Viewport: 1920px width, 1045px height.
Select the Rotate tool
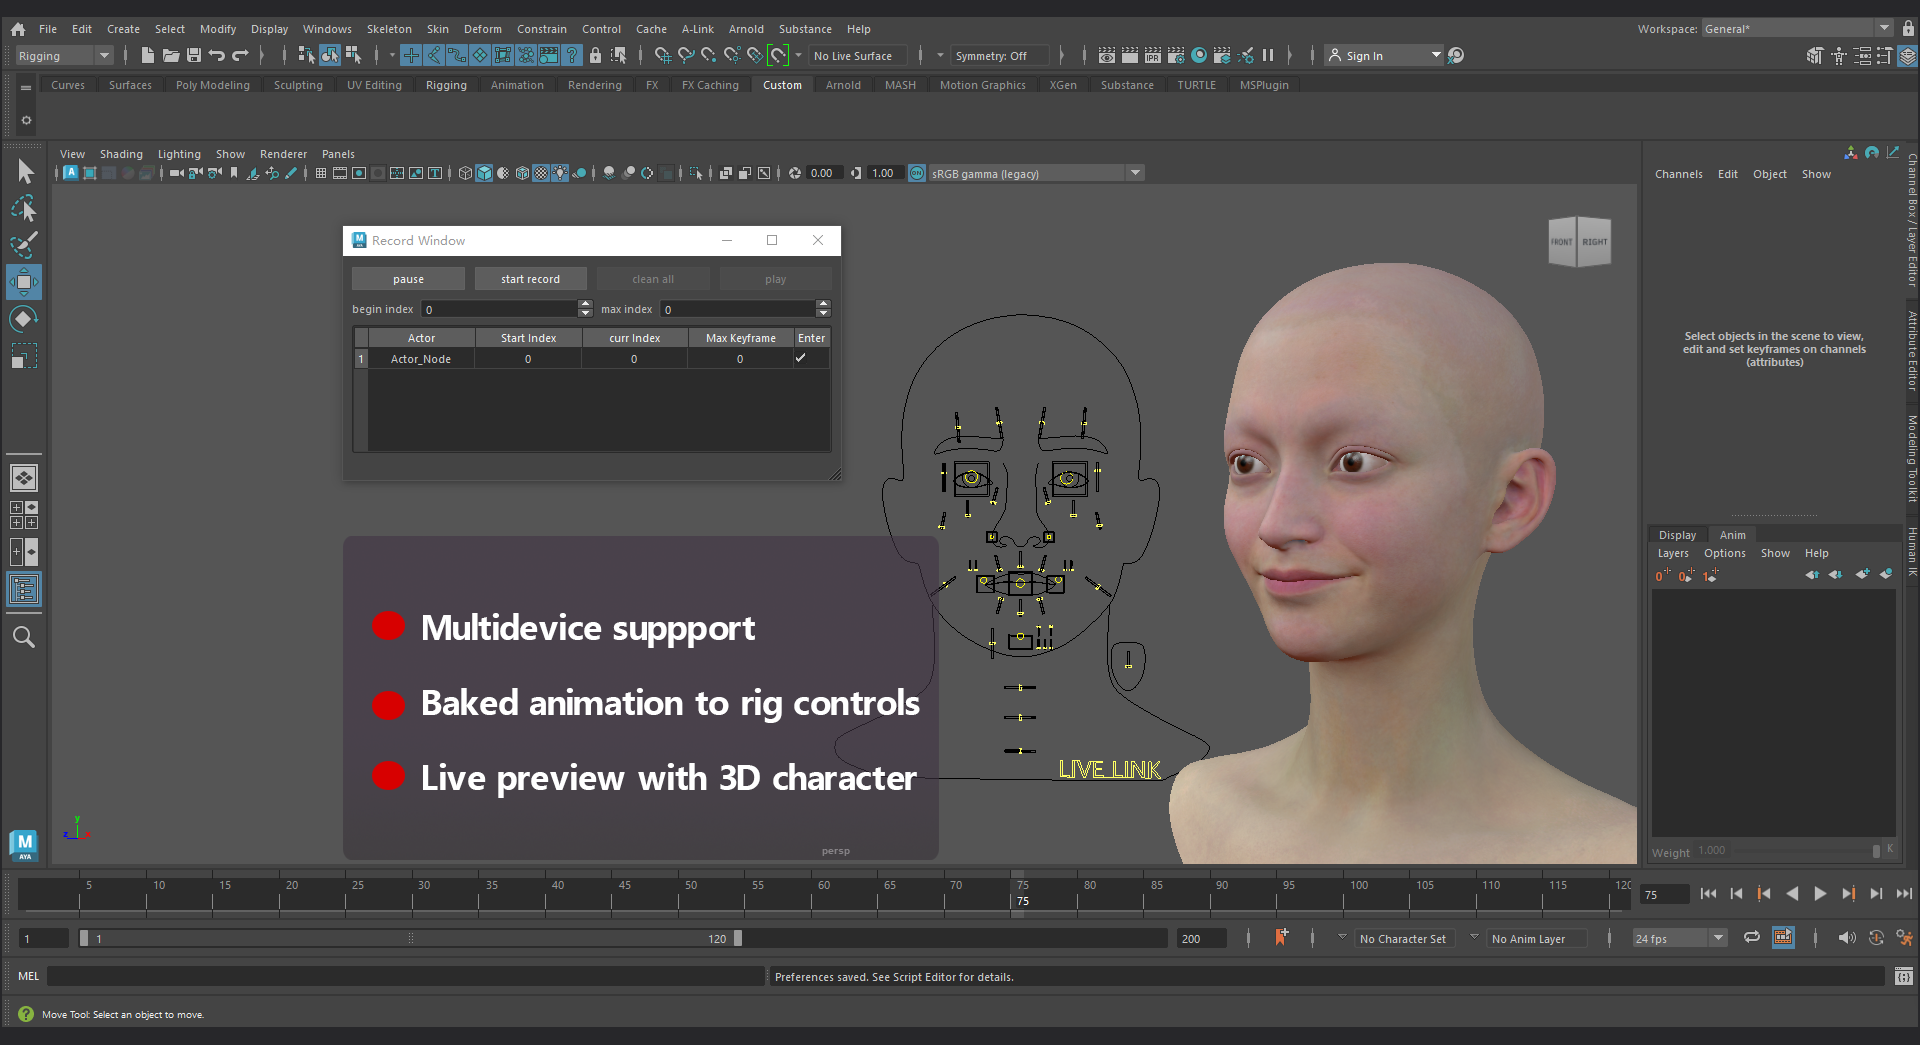[x=24, y=319]
